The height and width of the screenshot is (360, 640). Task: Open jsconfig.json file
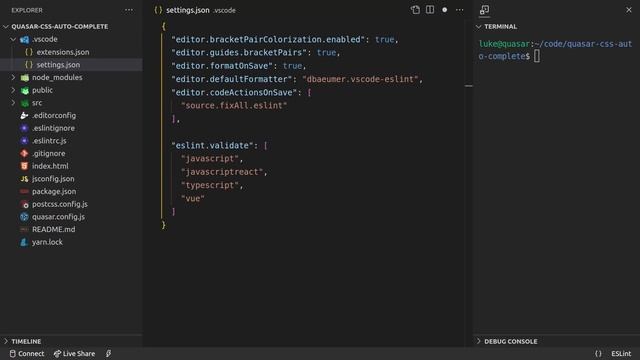click(x=53, y=178)
